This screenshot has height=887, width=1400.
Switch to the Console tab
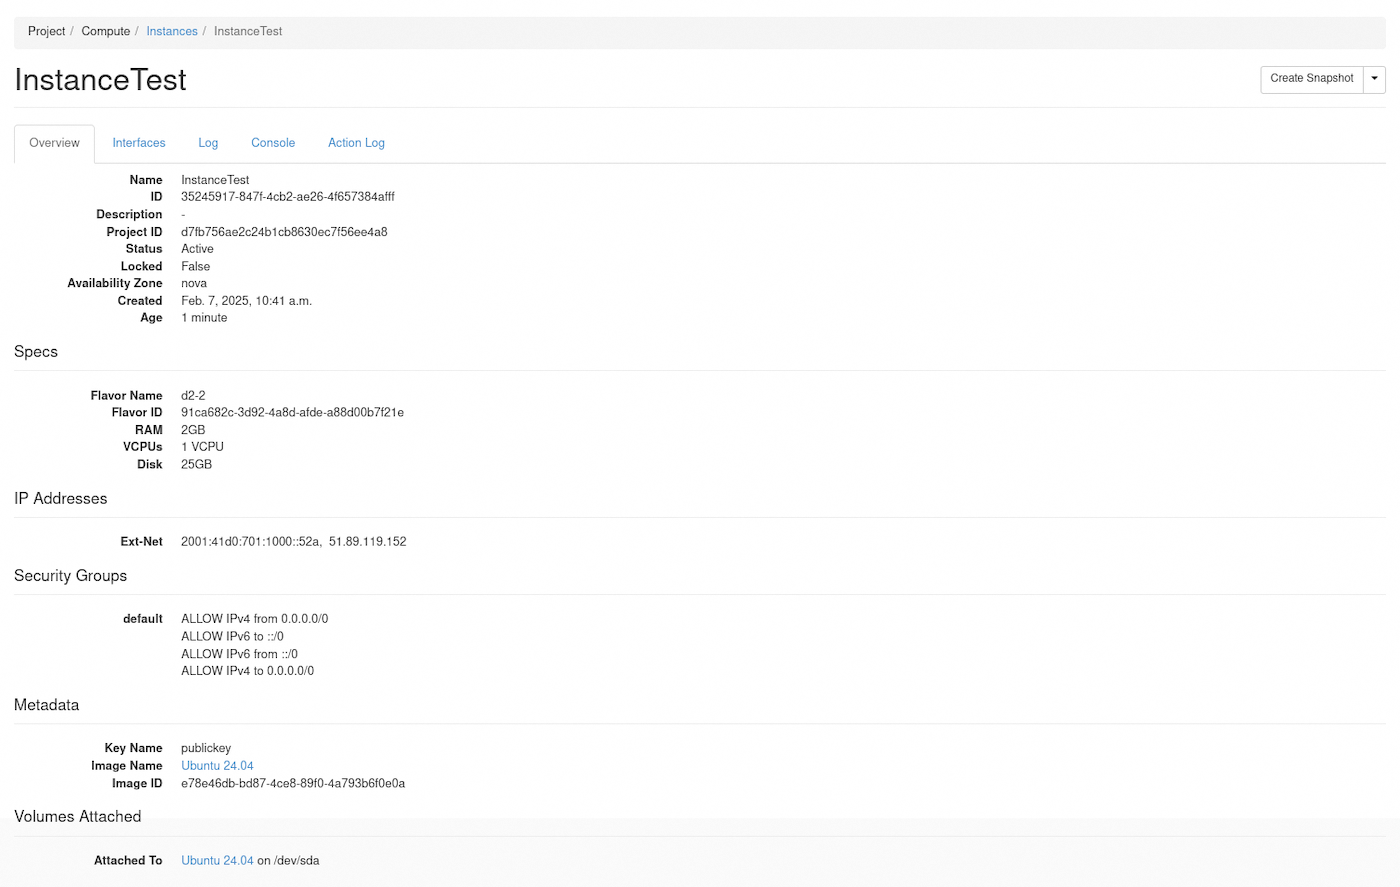click(x=273, y=143)
